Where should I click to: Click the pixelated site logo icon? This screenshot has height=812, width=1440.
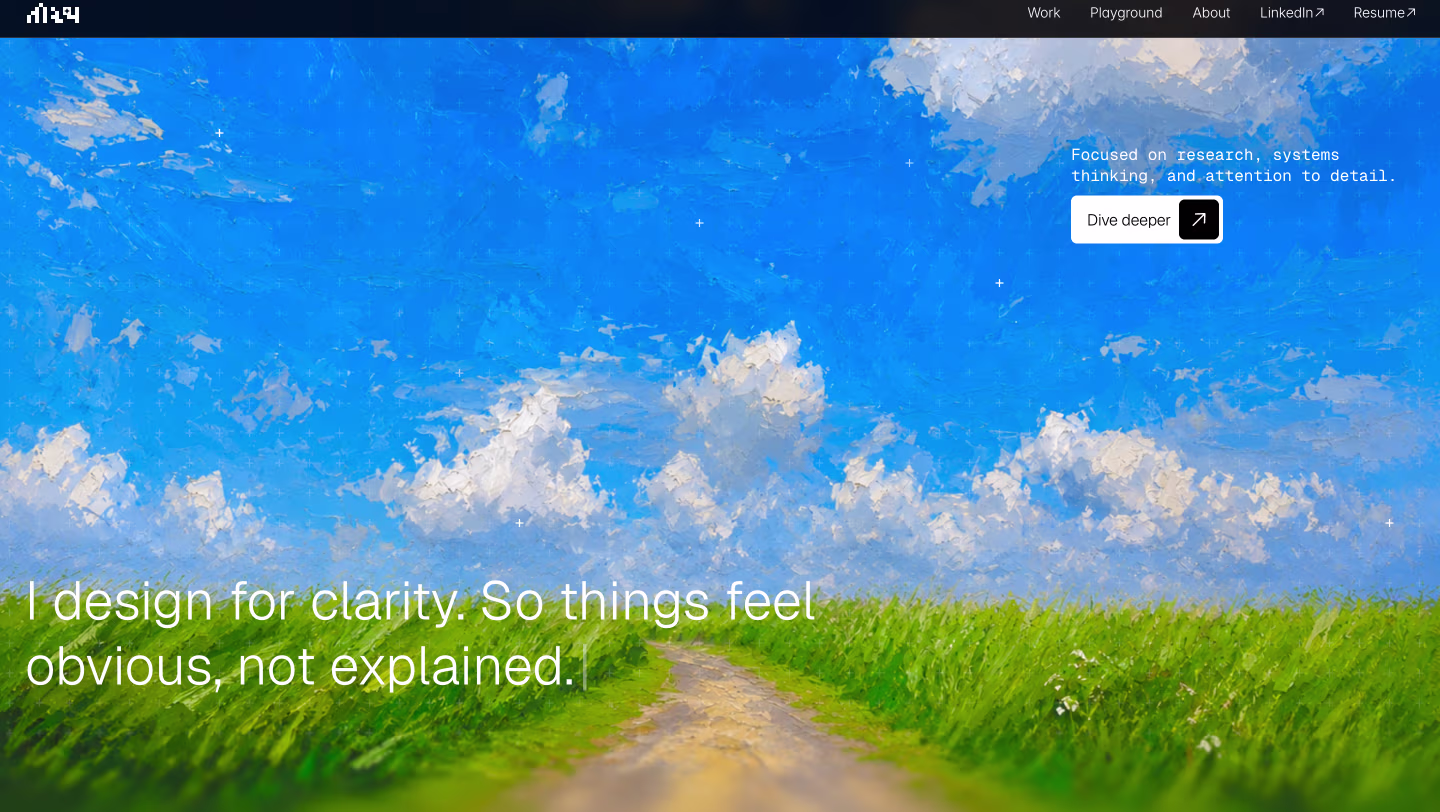click(53, 13)
